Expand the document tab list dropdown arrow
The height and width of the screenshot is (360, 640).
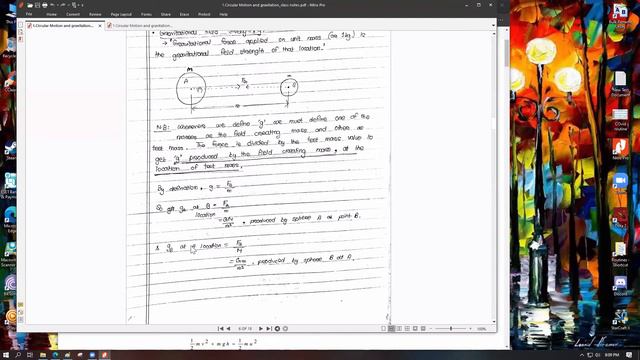coord(493,25)
